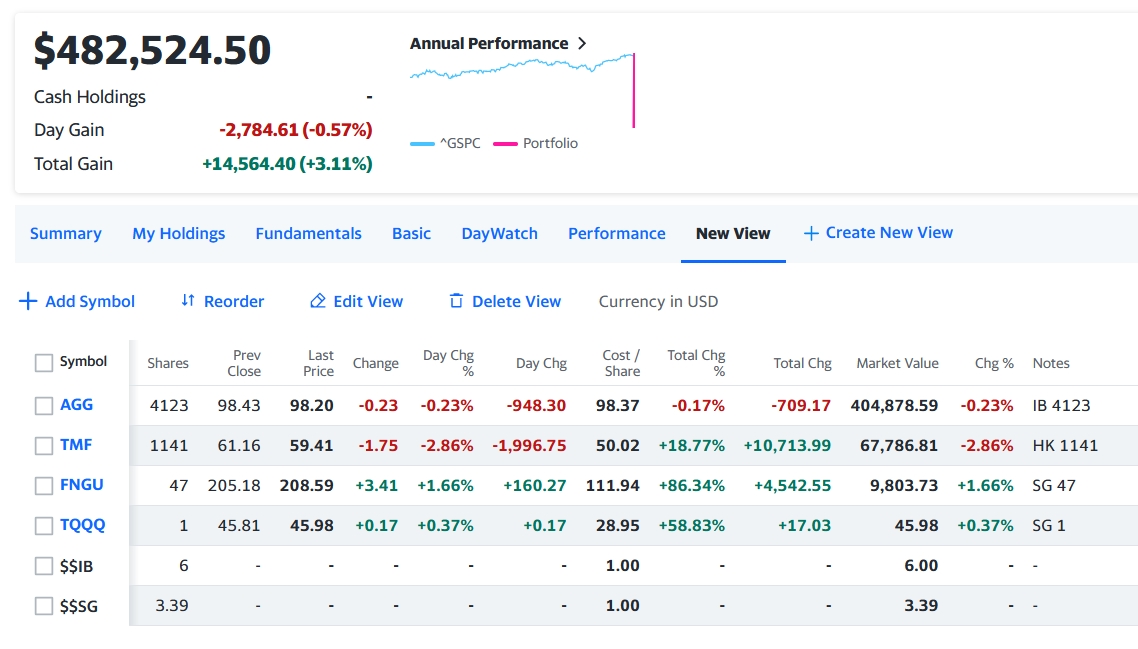Click the annual performance line chart

click(520, 68)
